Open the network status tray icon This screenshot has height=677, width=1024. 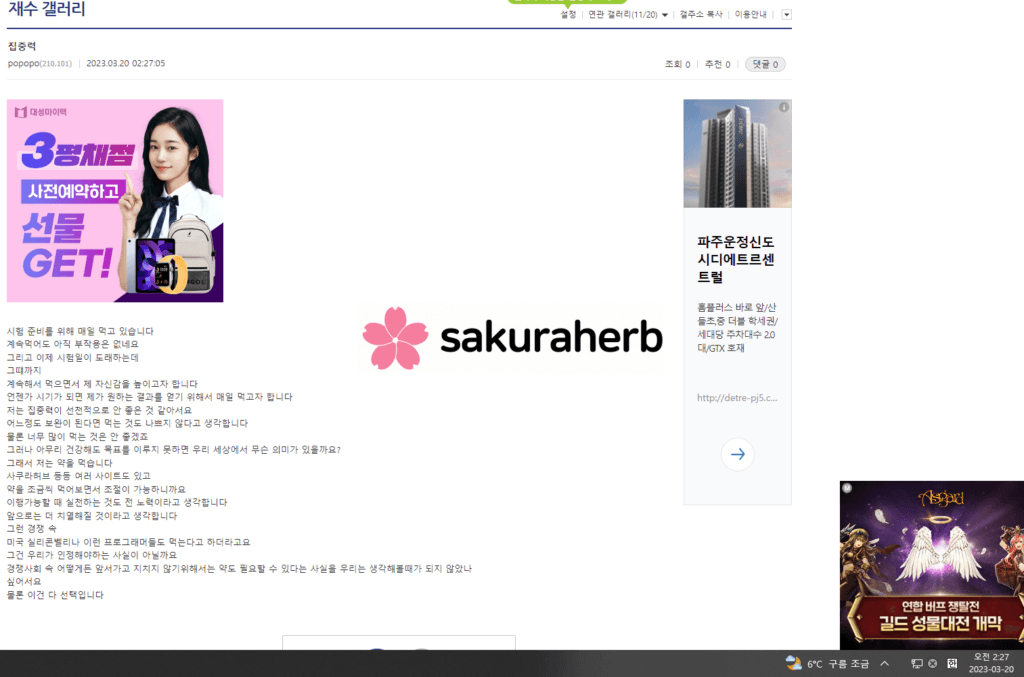click(917, 663)
